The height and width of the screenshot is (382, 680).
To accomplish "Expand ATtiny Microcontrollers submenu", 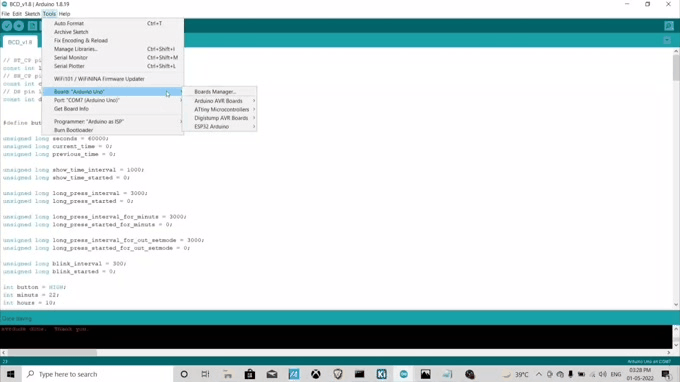I will tap(219, 109).
